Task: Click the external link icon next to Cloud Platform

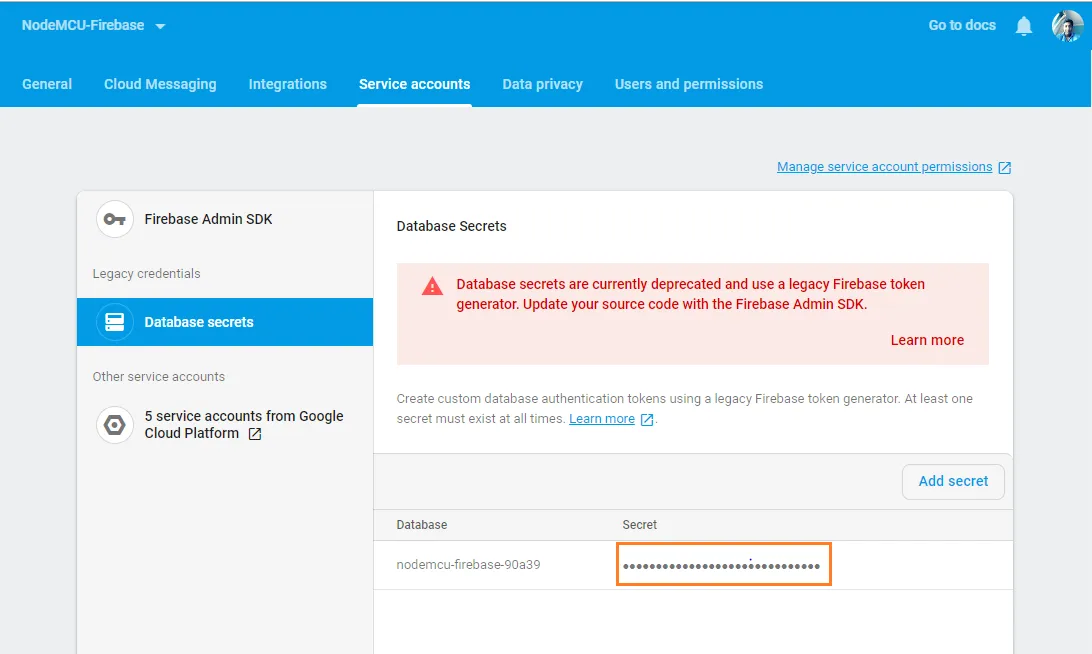Action: click(253, 434)
